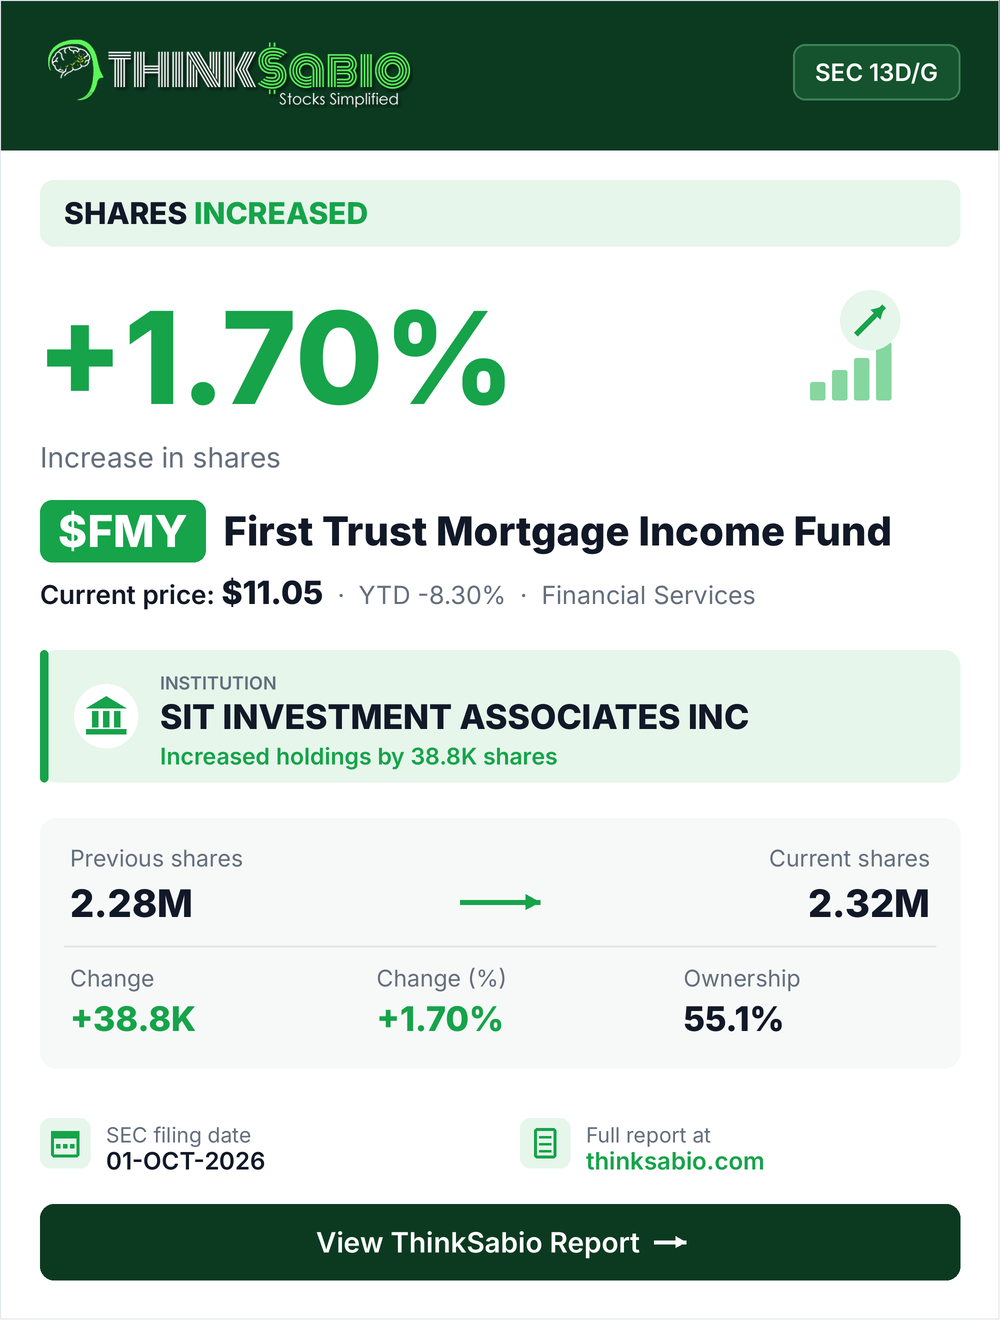Select the SHARES INCREASED banner

pos(500,213)
